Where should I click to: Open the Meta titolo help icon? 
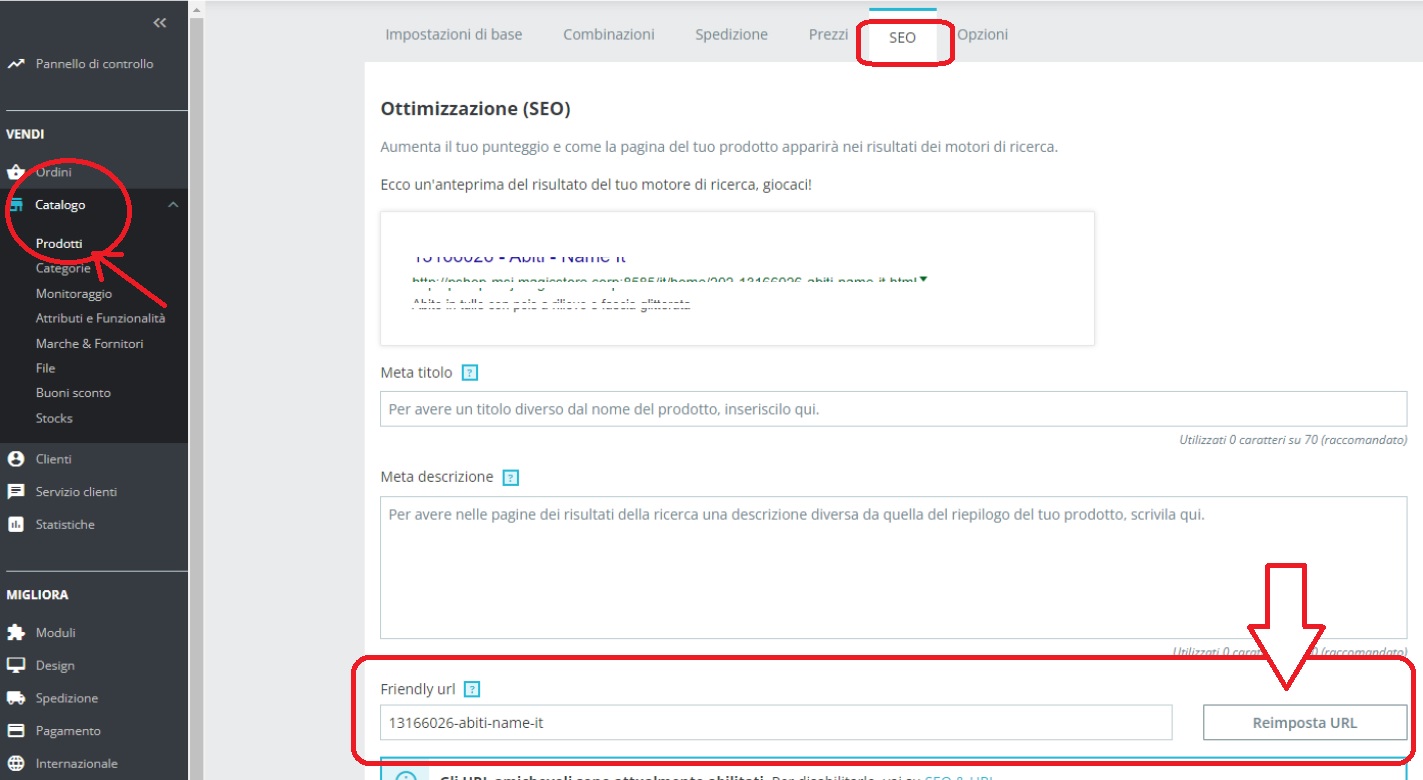coord(471,373)
